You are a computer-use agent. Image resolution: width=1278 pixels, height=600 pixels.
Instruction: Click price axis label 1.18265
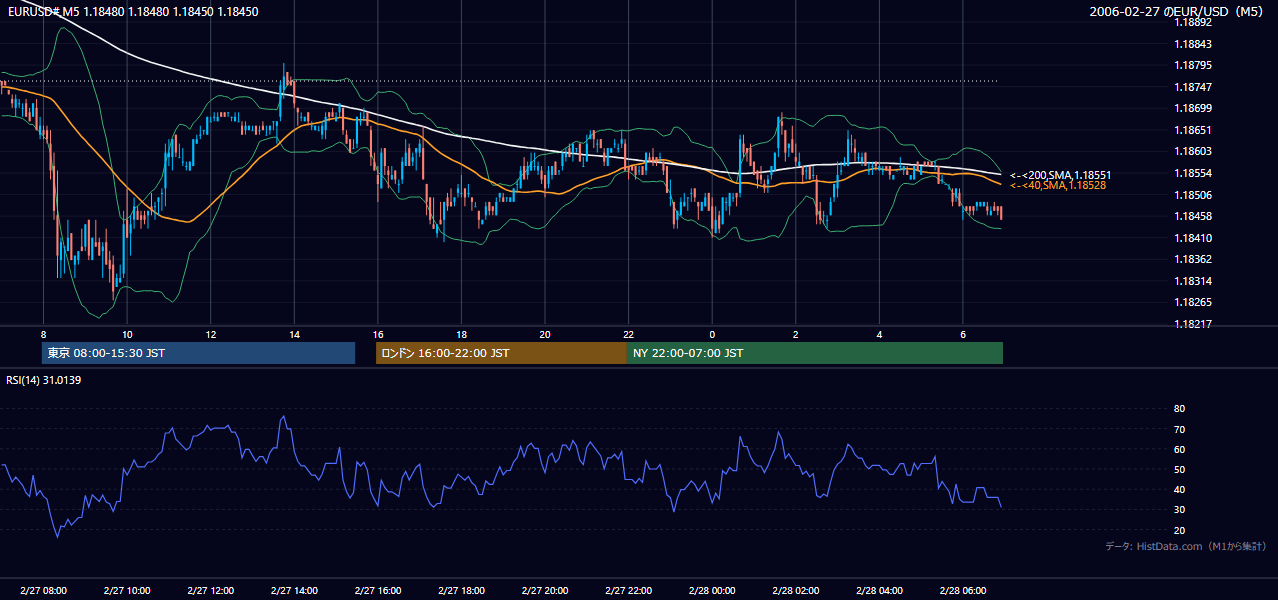(1193, 302)
